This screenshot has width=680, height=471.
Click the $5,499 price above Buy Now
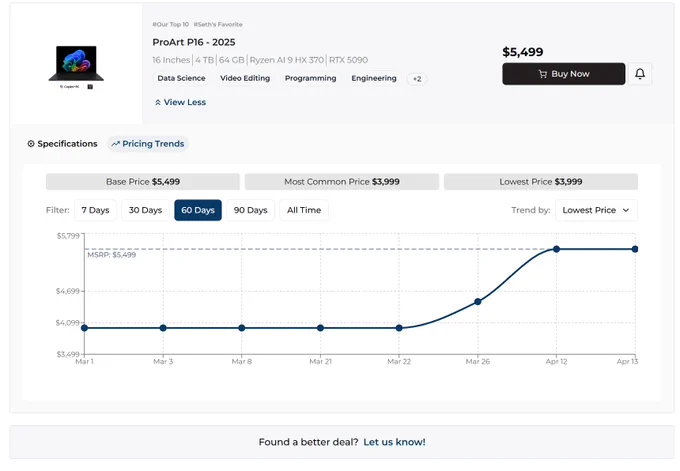coord(523,52)
